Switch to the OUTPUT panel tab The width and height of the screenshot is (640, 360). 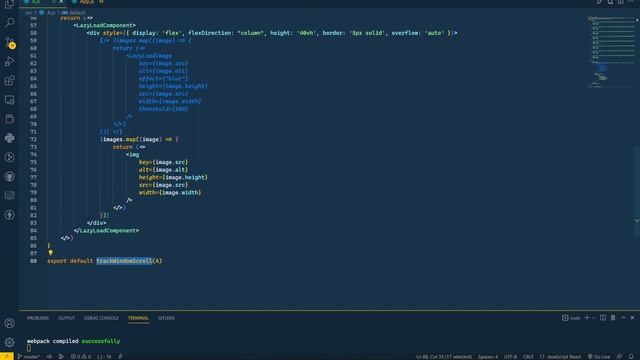(x=66, y=318)
